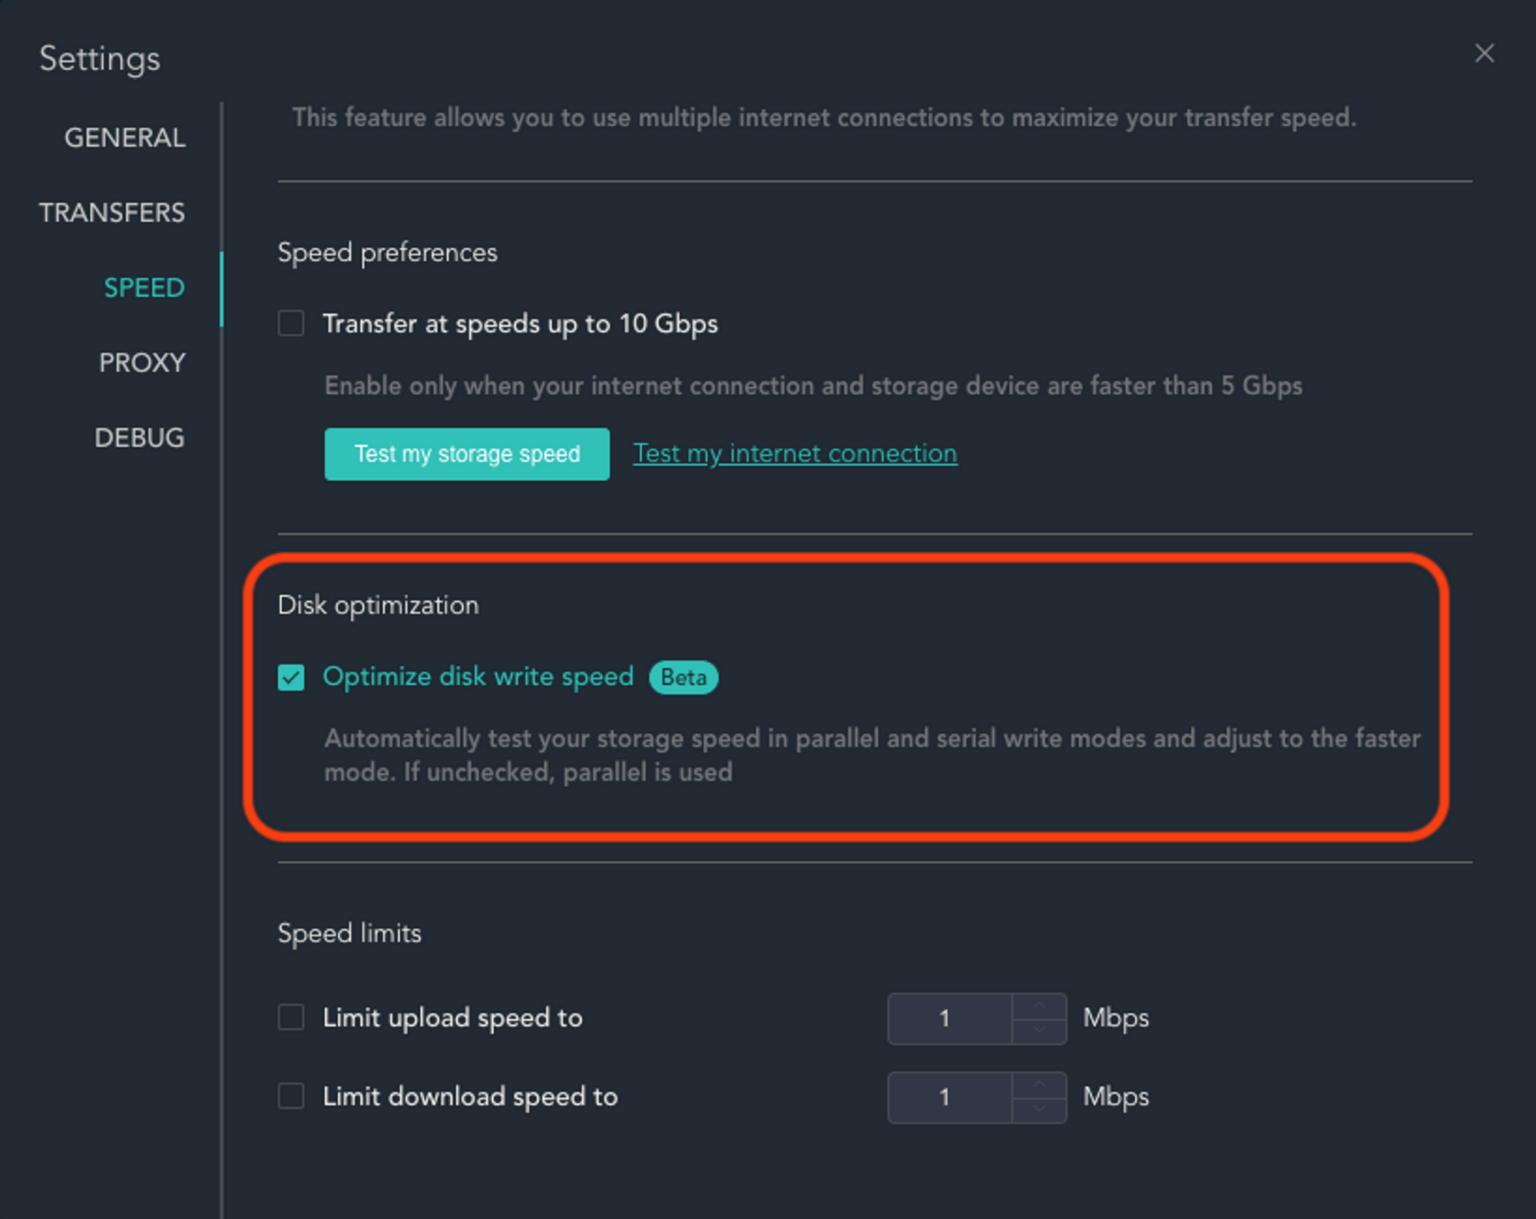Open the TRANSFERS settings section

point(111,212)
